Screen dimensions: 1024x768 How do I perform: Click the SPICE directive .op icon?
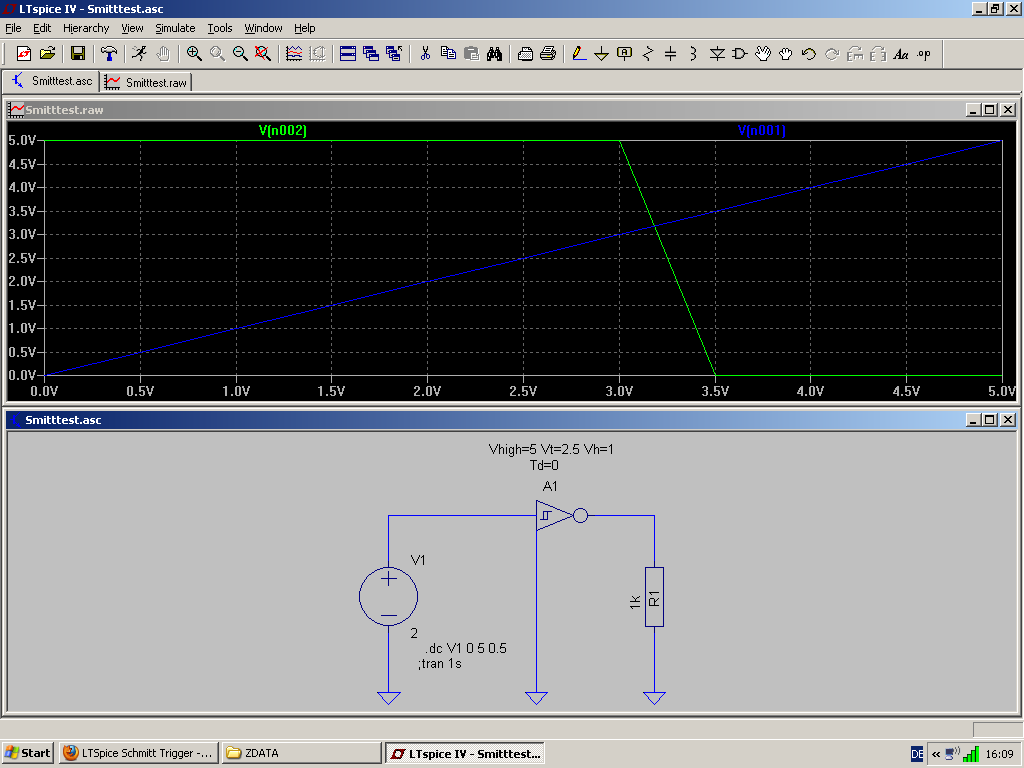click(923, 54)
